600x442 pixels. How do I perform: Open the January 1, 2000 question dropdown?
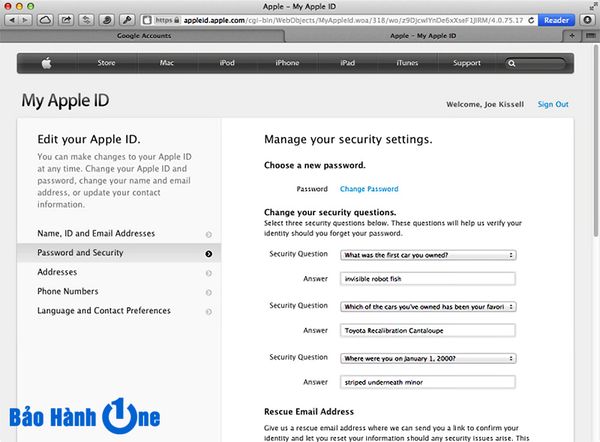point(427,357)
